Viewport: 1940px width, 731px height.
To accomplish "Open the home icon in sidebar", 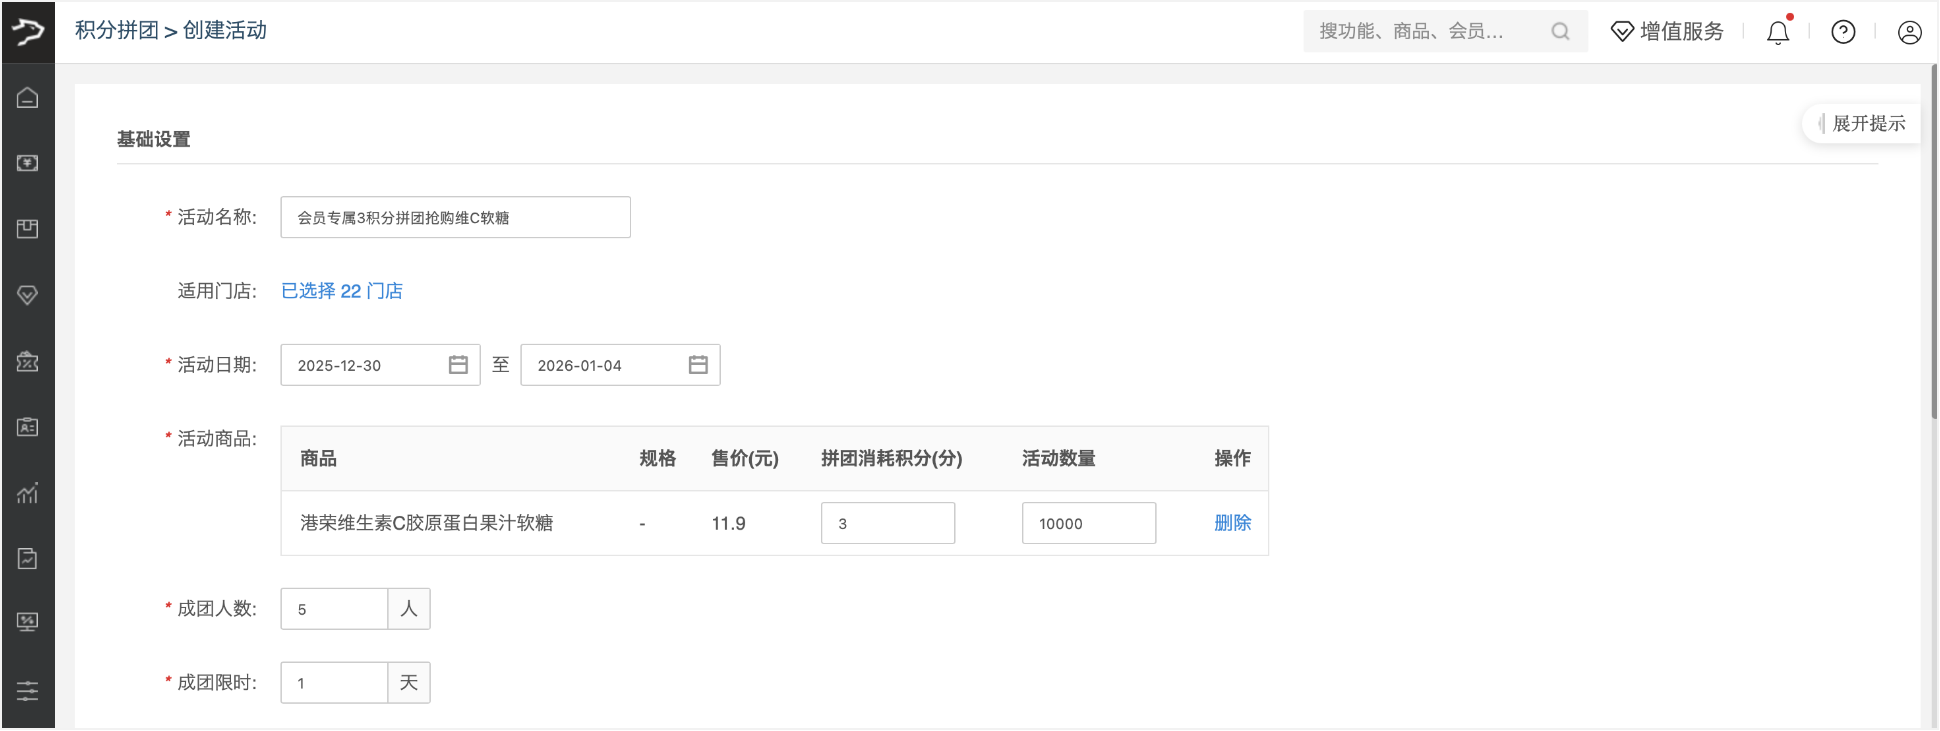I will pos(28,98).
